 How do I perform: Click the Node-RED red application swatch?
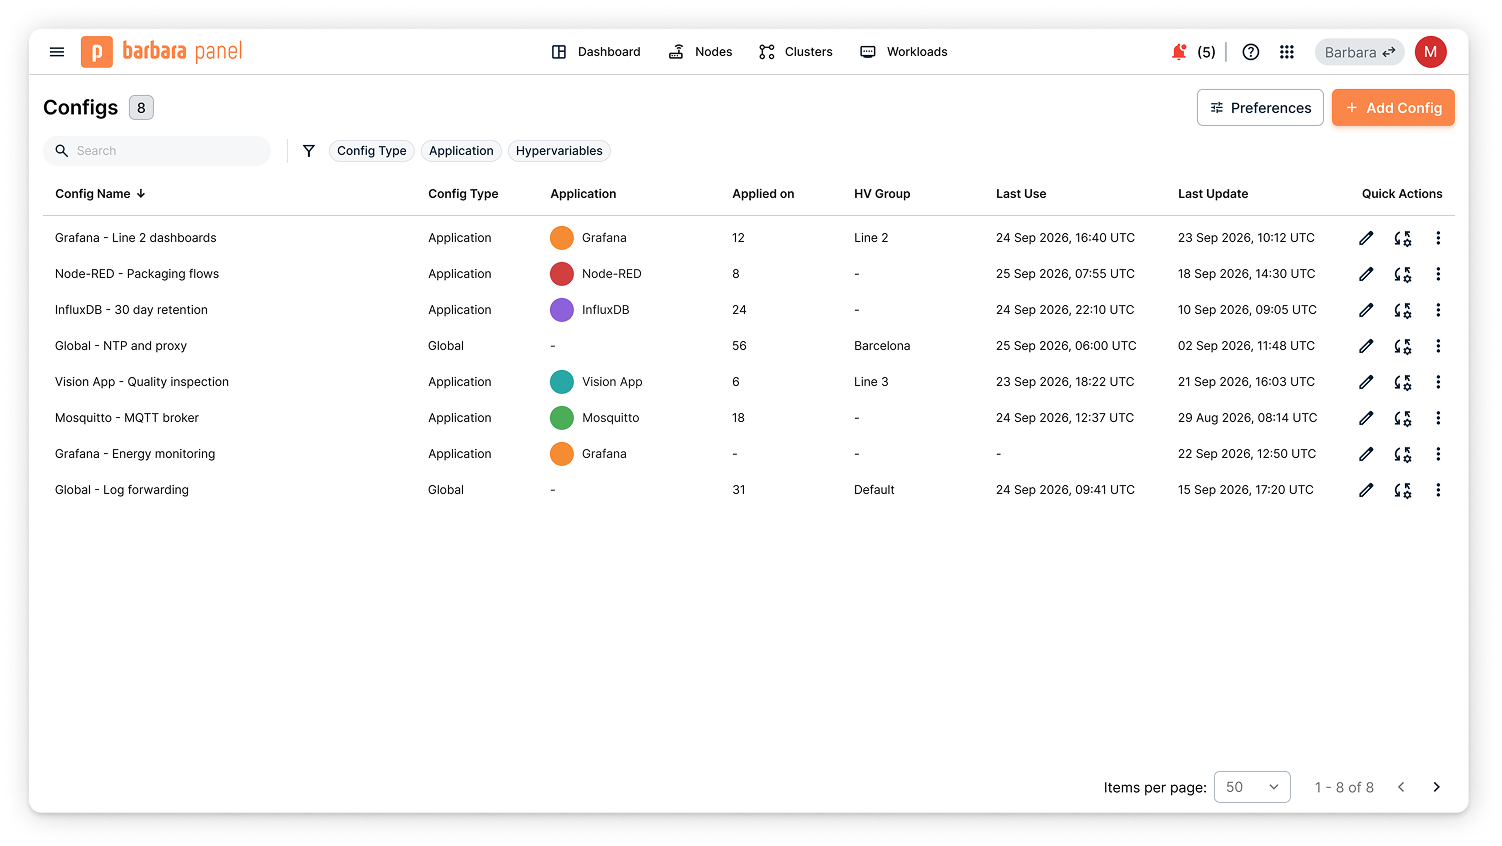[x=562, y=274]
